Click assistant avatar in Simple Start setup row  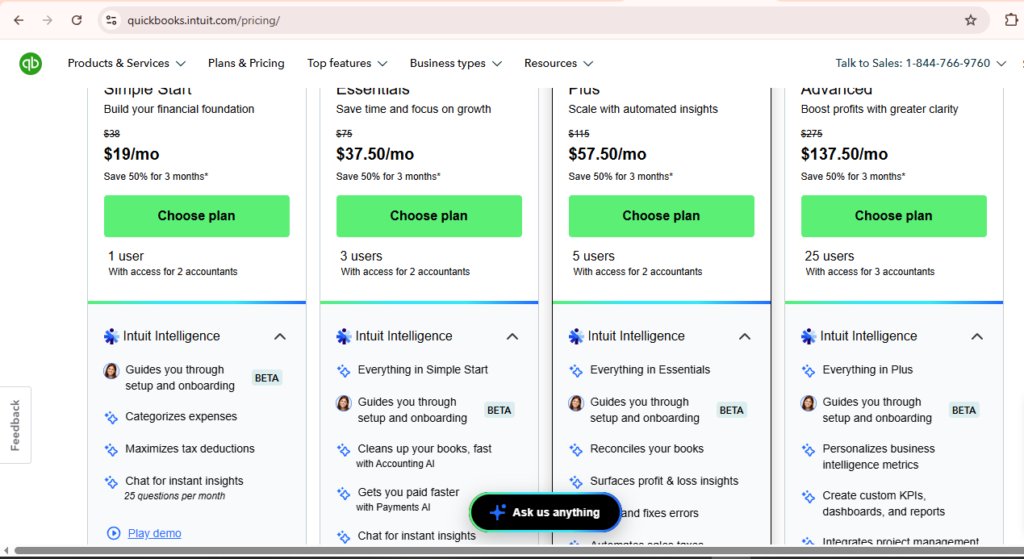click(111, 371)
